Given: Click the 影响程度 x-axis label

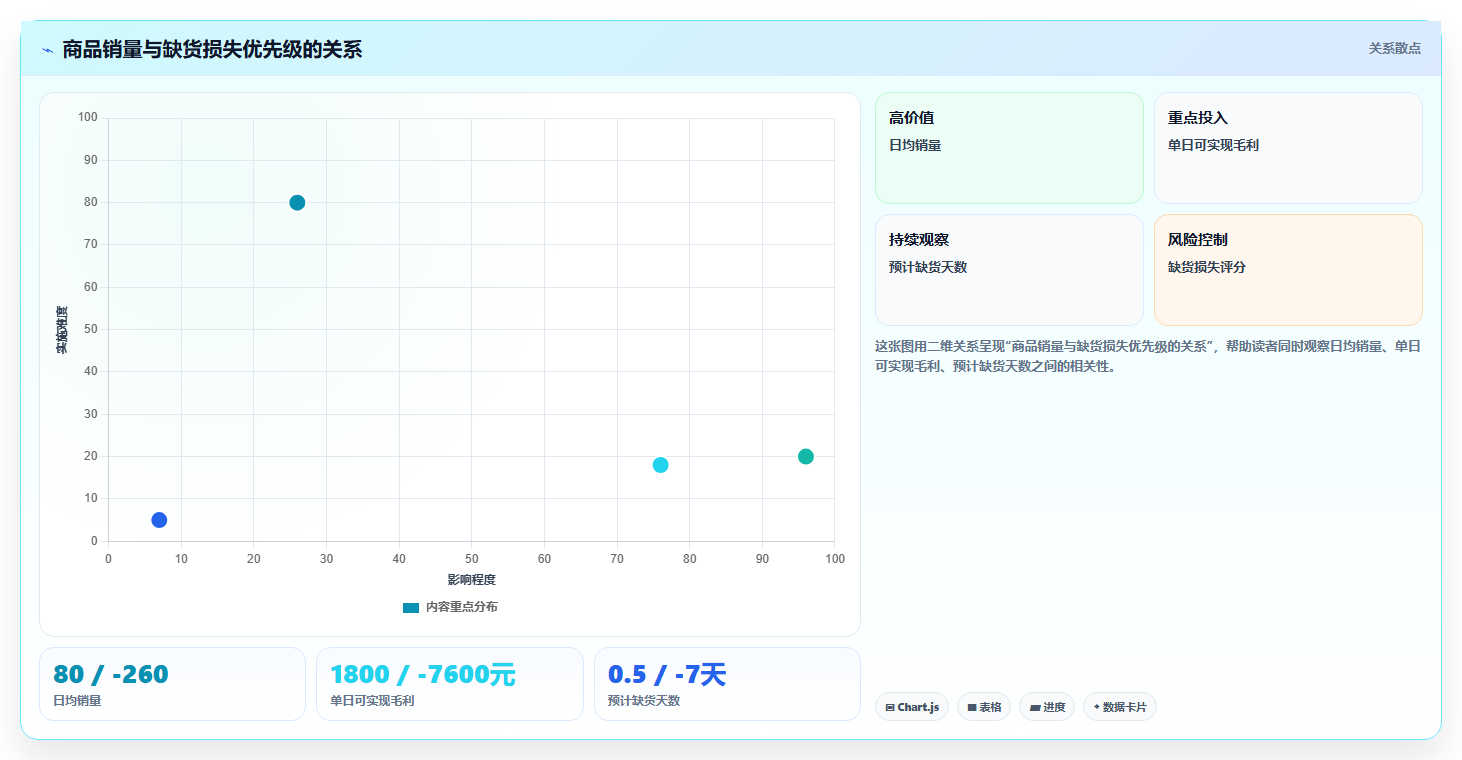Looking at the screenshot, I should tap(471, 580).
